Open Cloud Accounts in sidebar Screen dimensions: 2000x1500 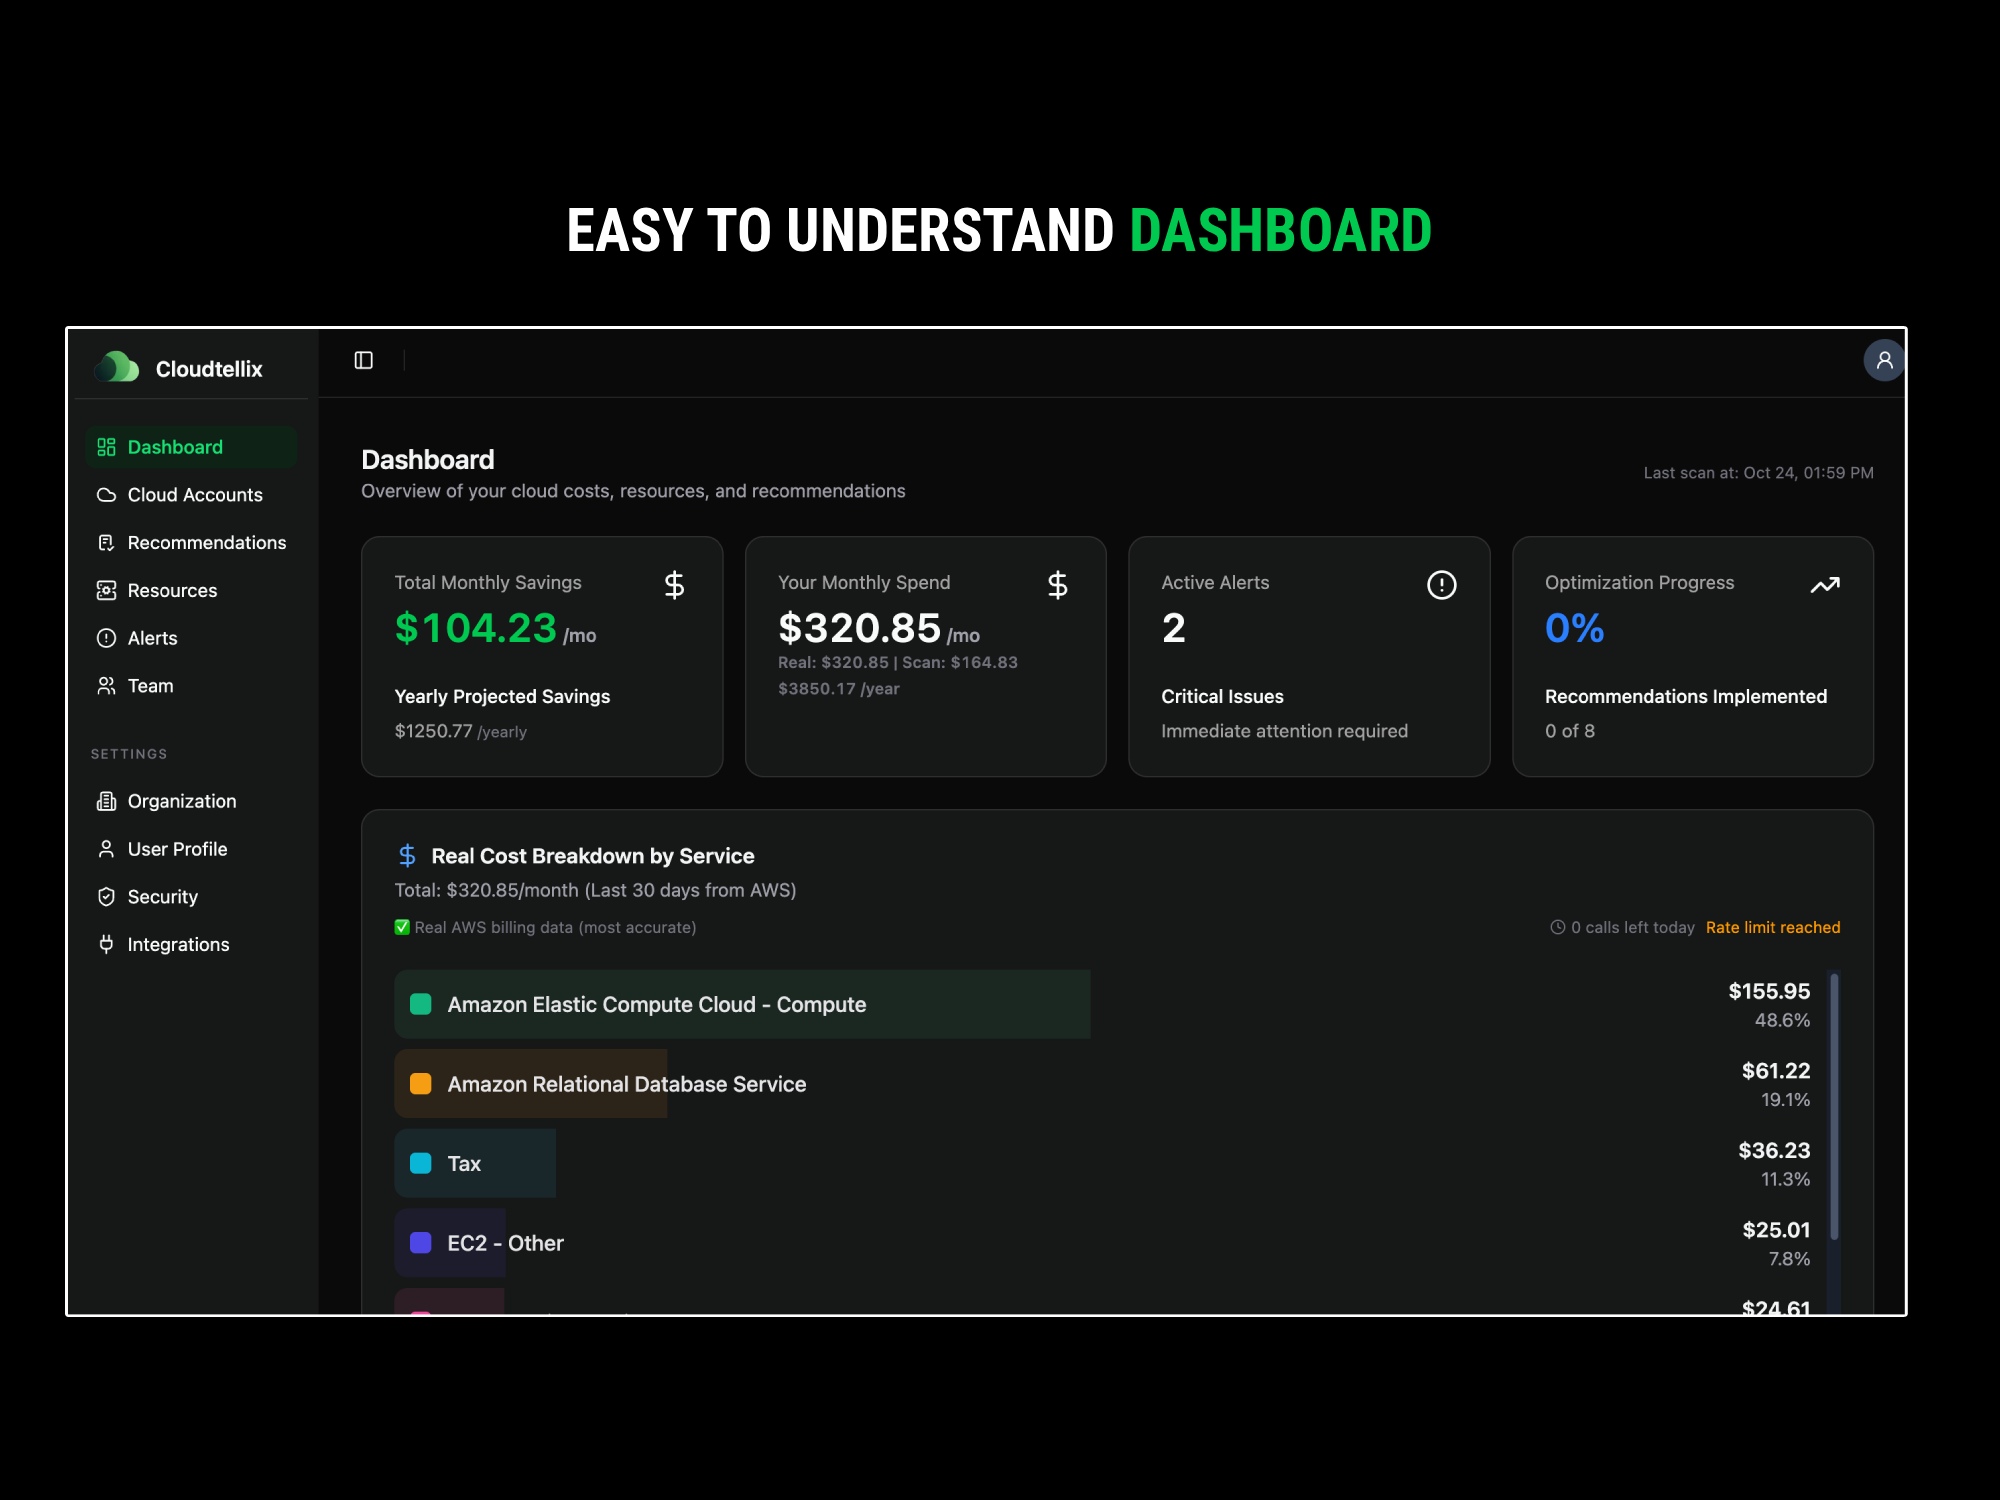click(194, 495)
